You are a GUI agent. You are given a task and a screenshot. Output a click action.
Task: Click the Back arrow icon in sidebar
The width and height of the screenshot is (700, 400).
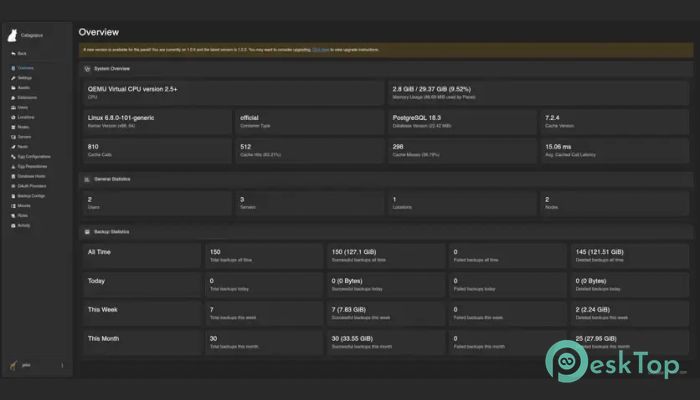coord(13,54)
